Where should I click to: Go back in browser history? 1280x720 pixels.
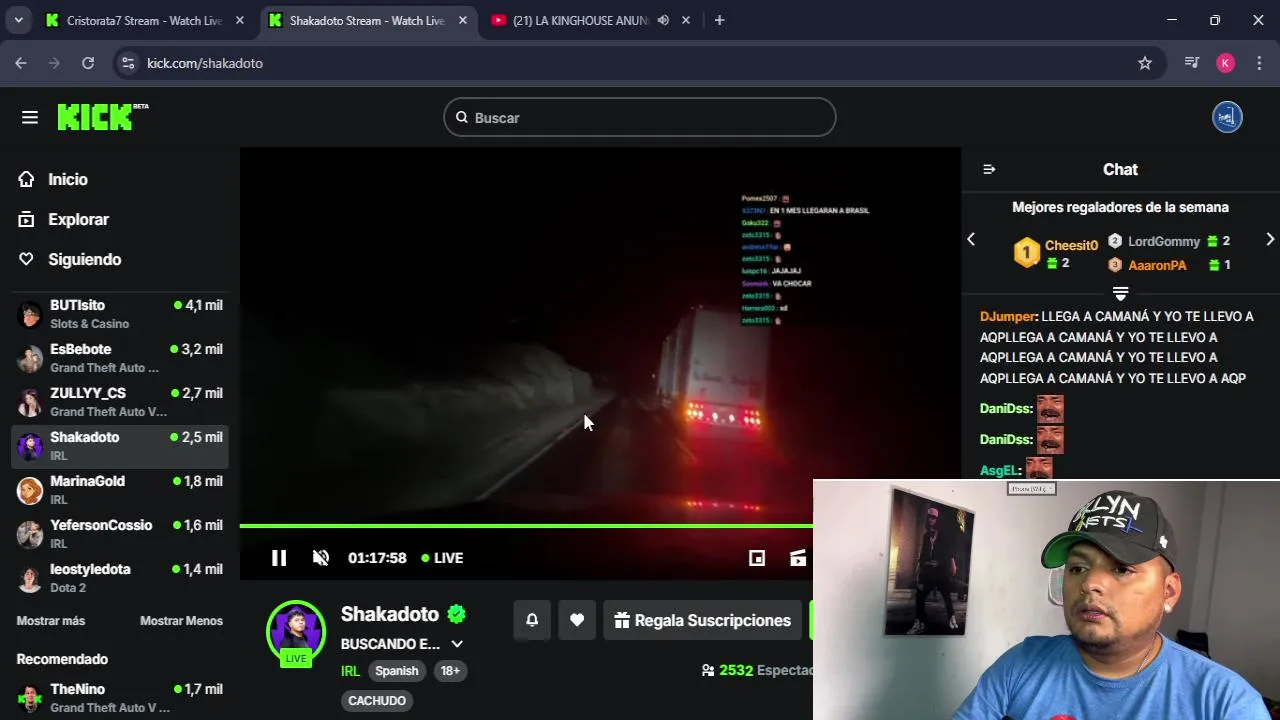click(x=21, y=63)
